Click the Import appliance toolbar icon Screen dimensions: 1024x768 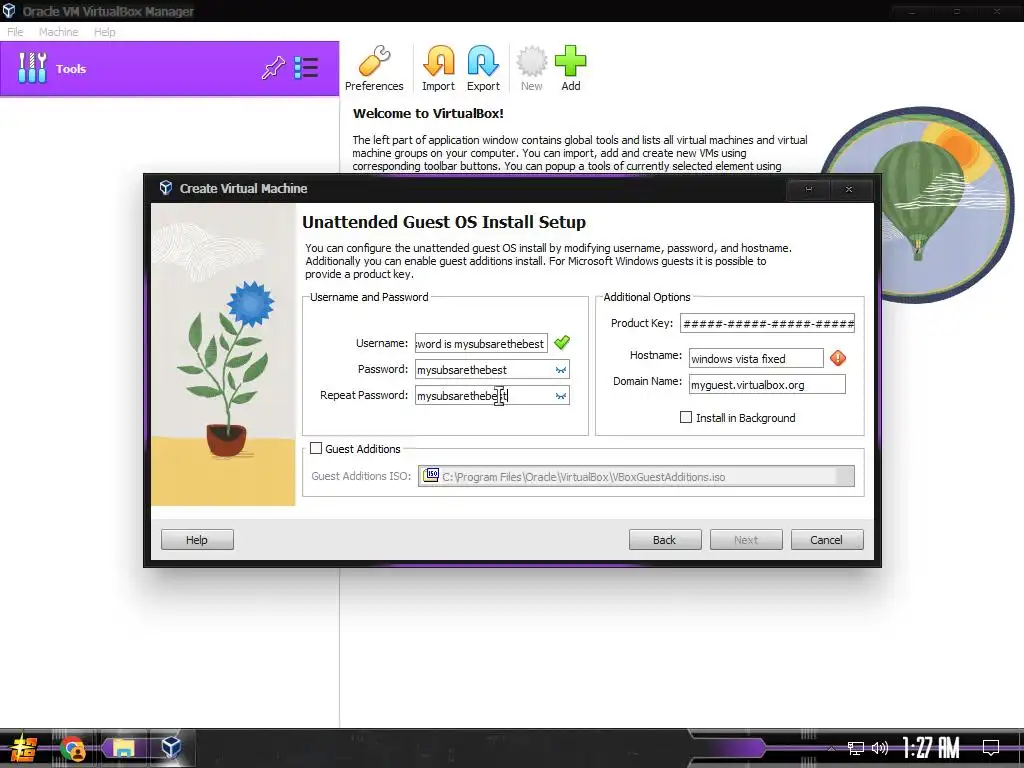(x=438, y=69)
